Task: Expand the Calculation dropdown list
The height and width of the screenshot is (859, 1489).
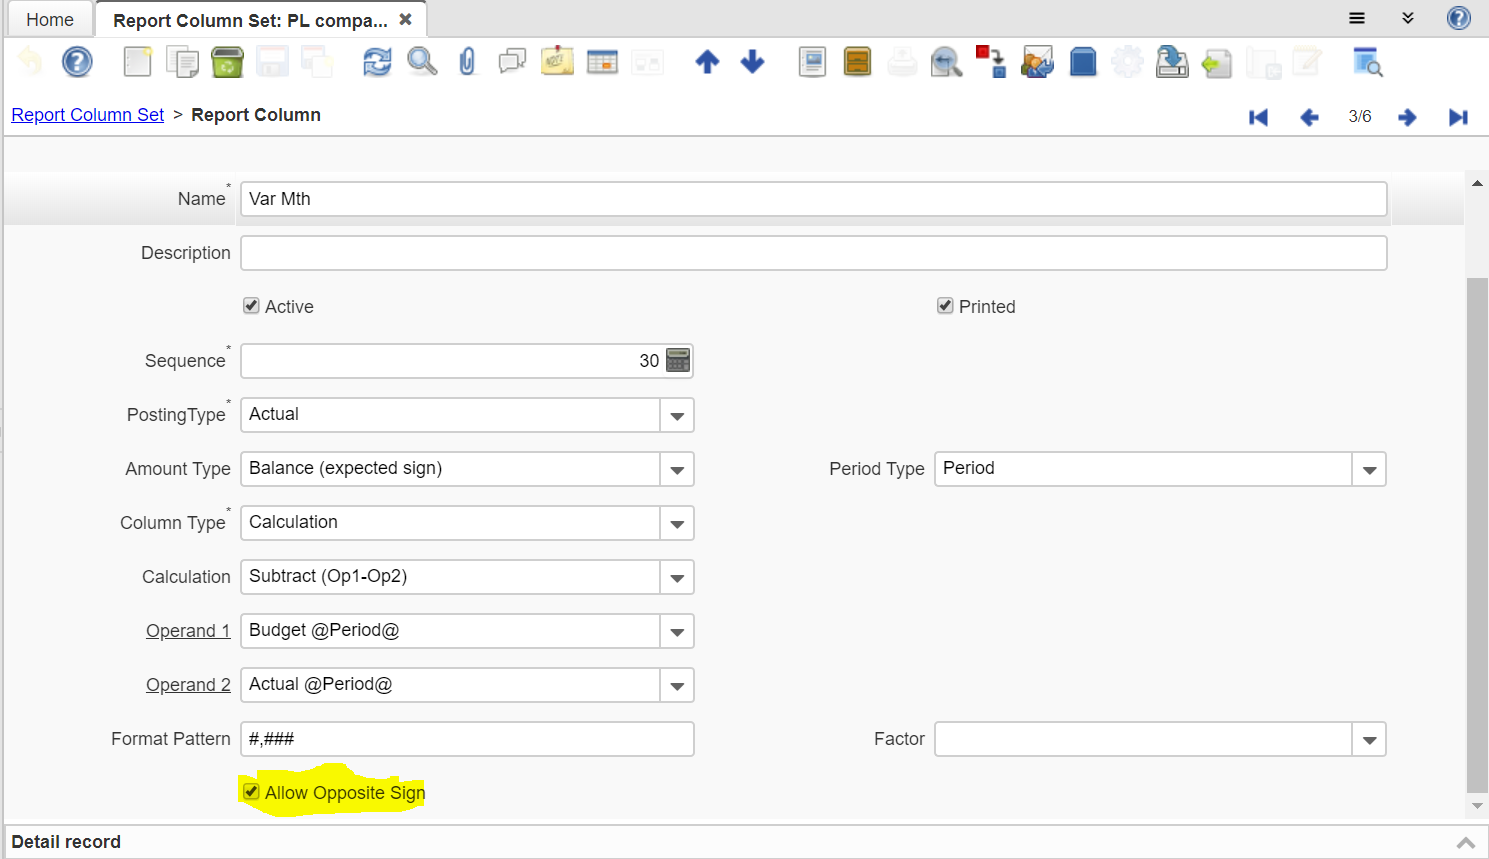Action: coord(677,577)
